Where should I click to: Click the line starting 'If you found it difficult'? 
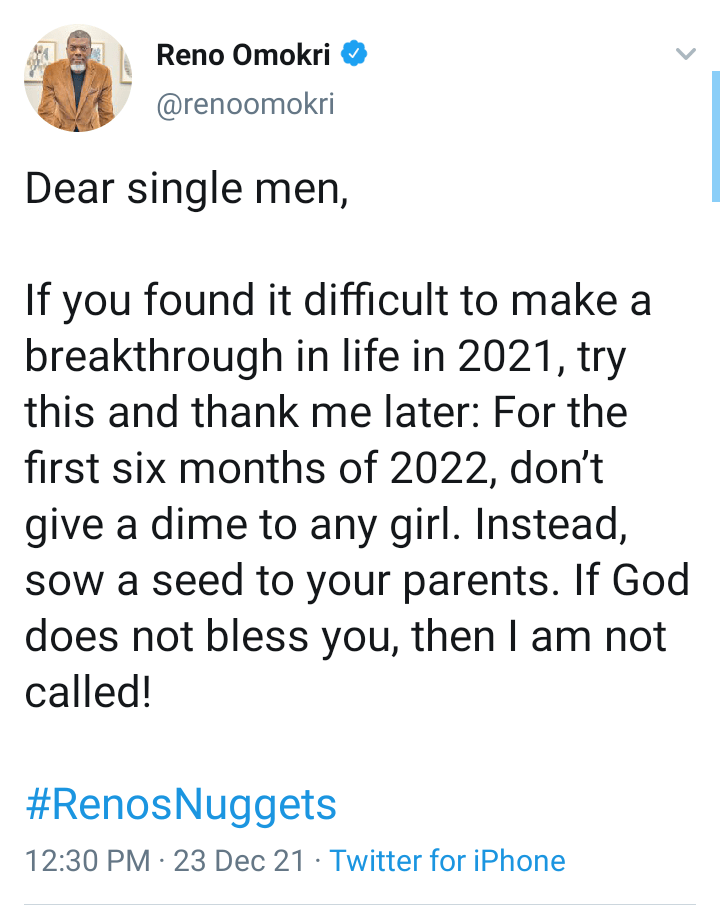click(x=338, y=302)
